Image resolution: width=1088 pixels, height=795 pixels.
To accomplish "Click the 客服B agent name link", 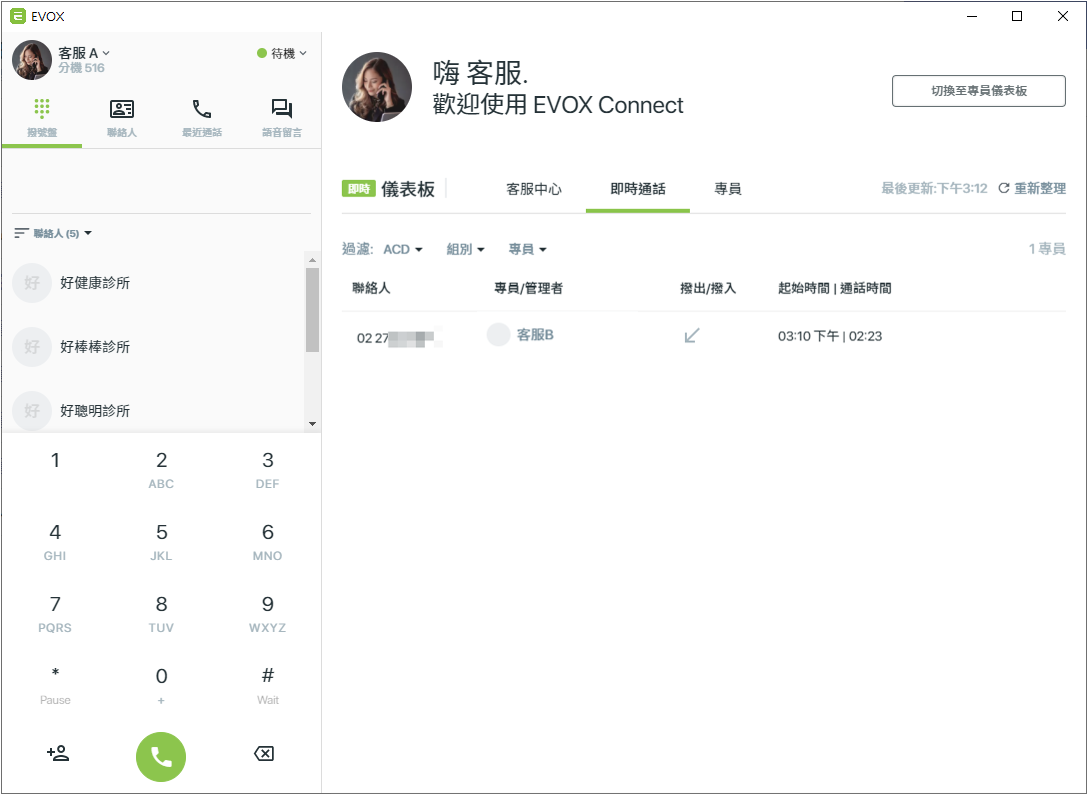I will click(x=535, y=335).
